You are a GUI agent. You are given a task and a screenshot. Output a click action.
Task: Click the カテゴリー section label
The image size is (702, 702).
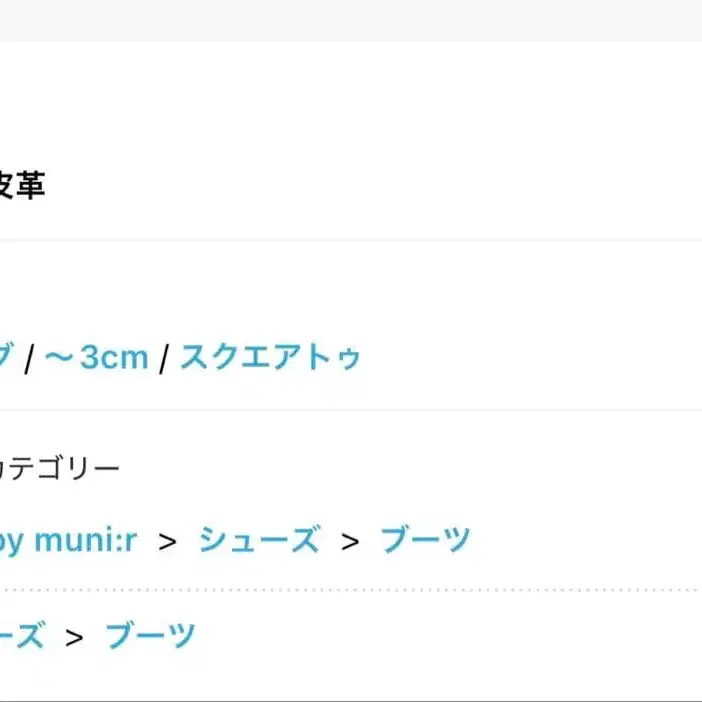pos(60,468)
